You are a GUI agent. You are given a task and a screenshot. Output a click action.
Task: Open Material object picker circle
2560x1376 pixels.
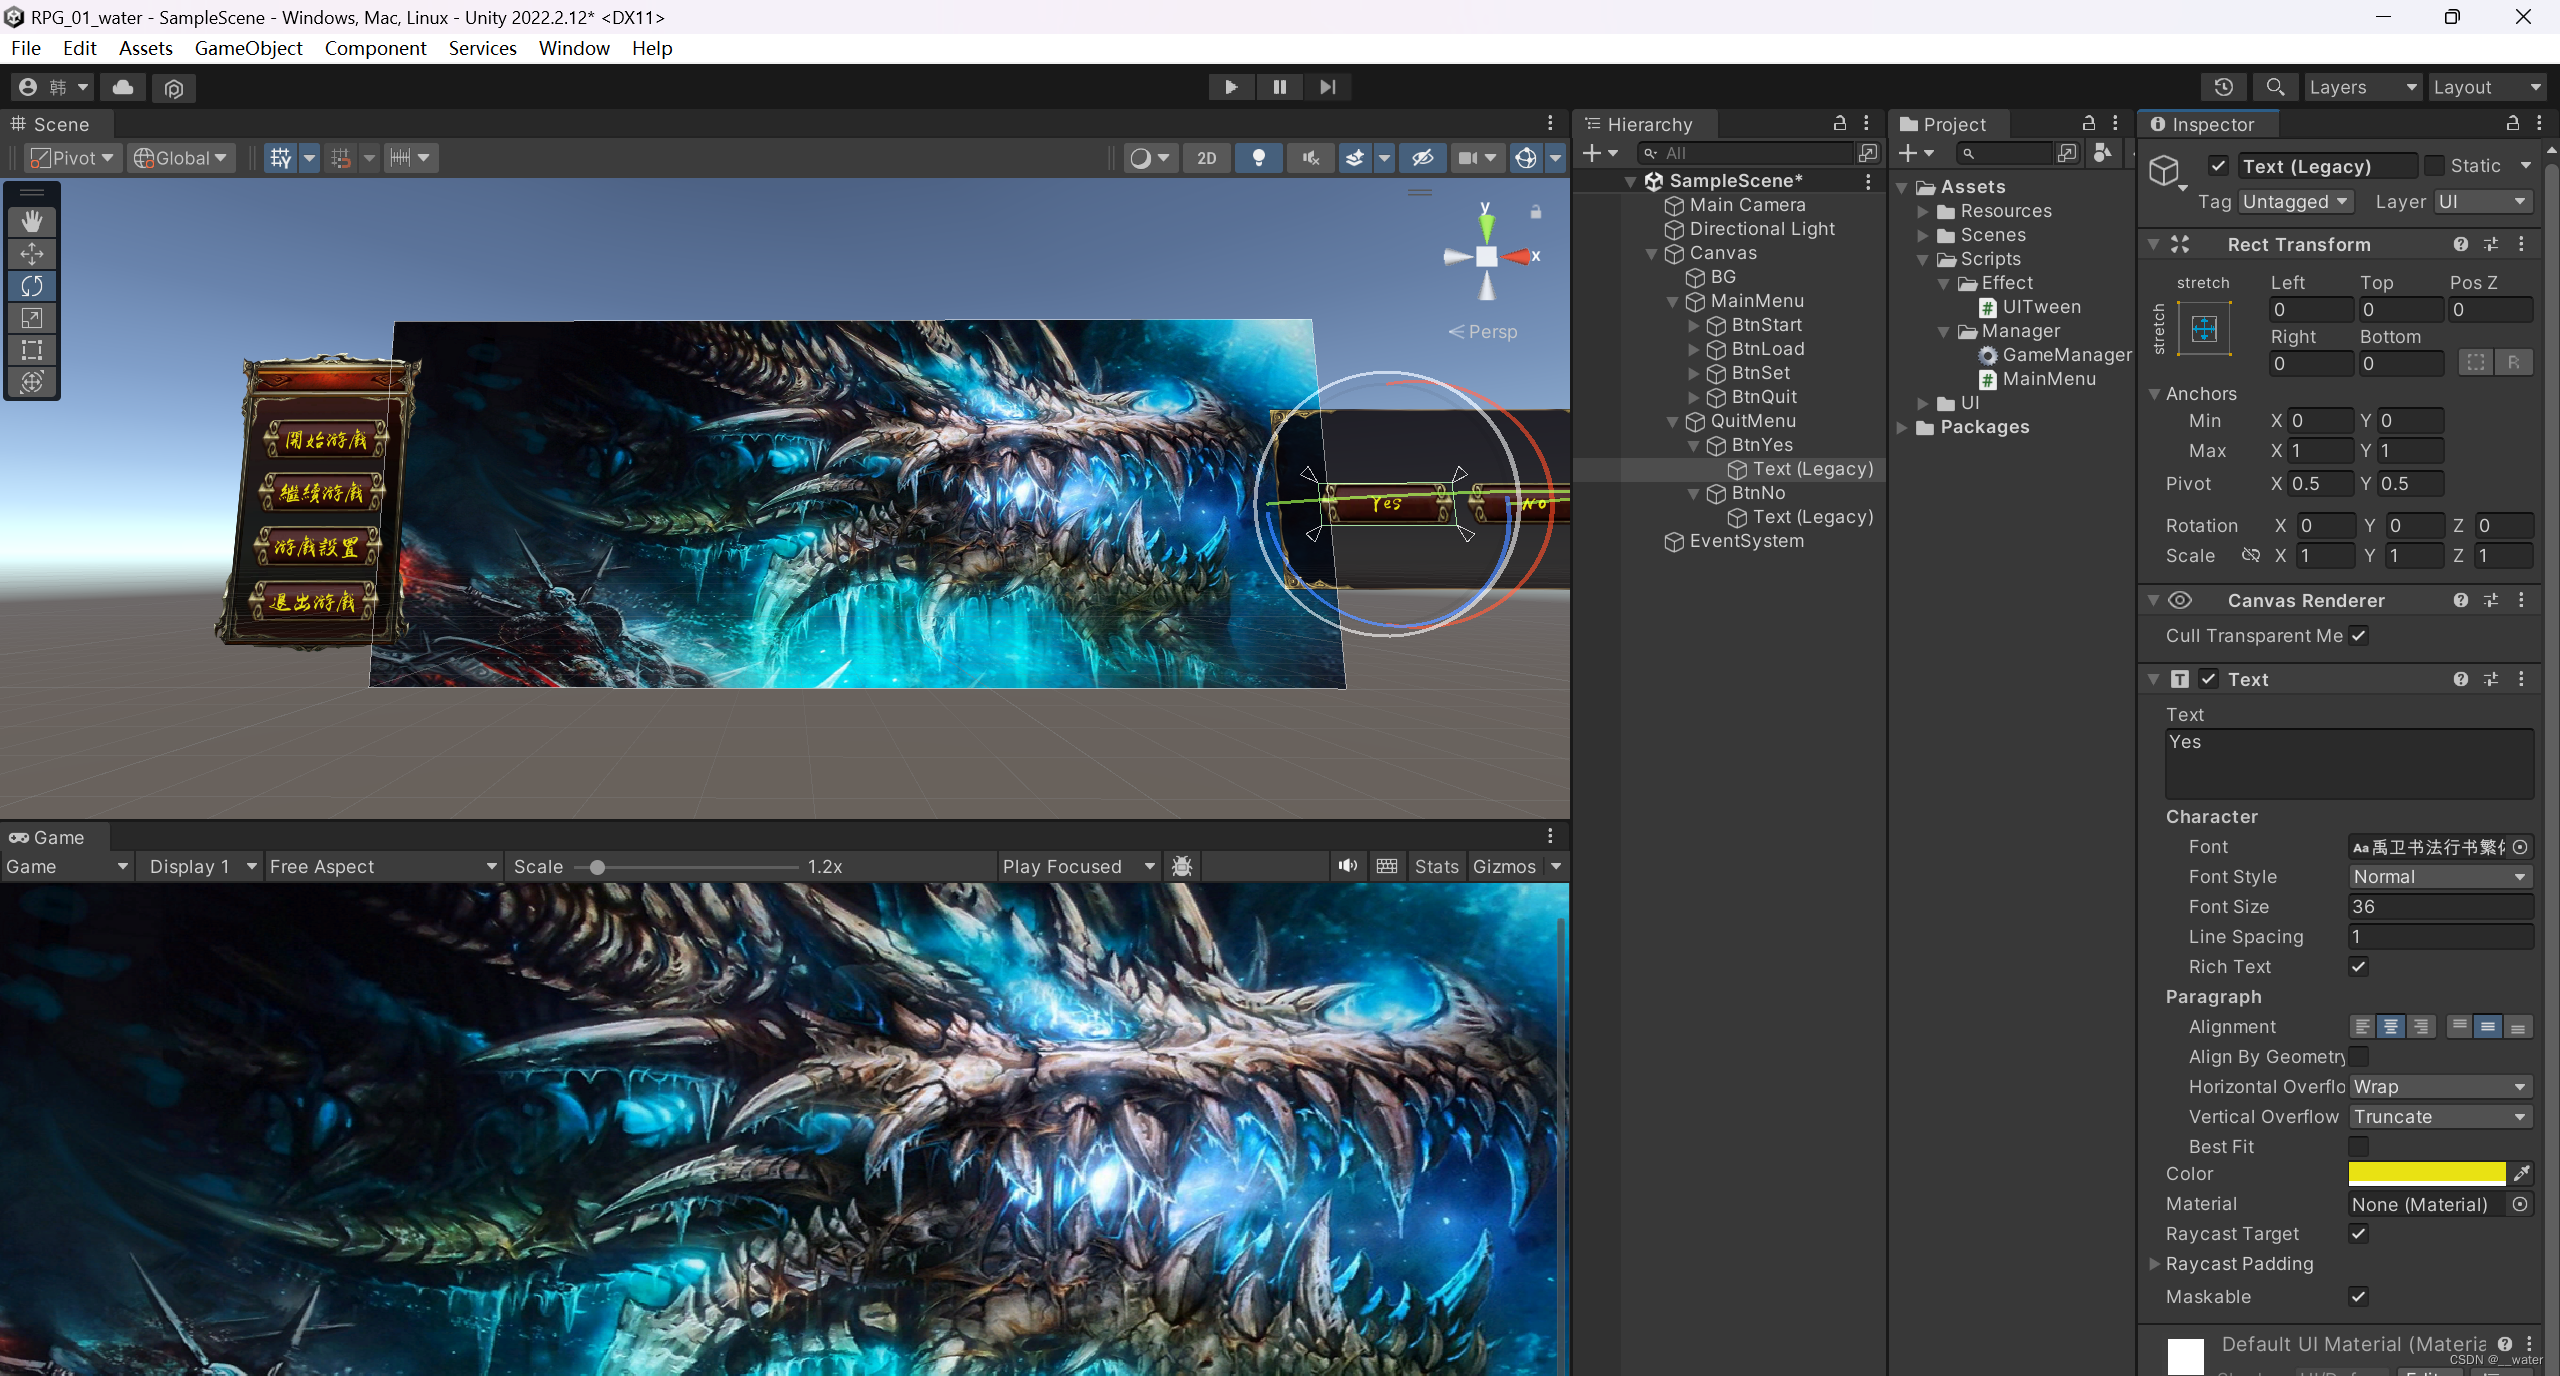[x=2521, y=1204]
